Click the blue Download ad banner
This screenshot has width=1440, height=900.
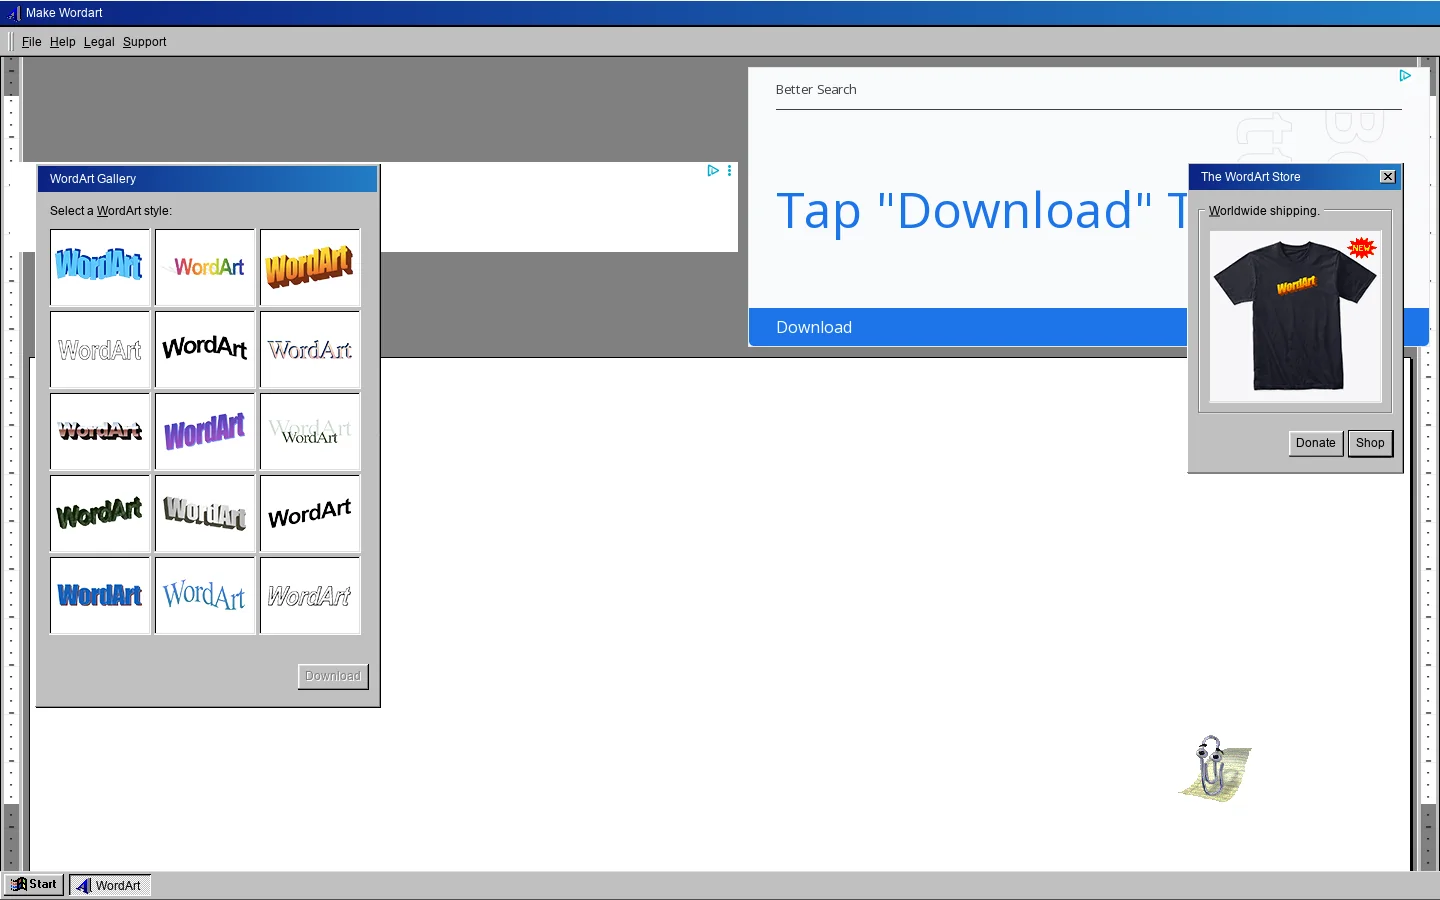click(968, 327)
